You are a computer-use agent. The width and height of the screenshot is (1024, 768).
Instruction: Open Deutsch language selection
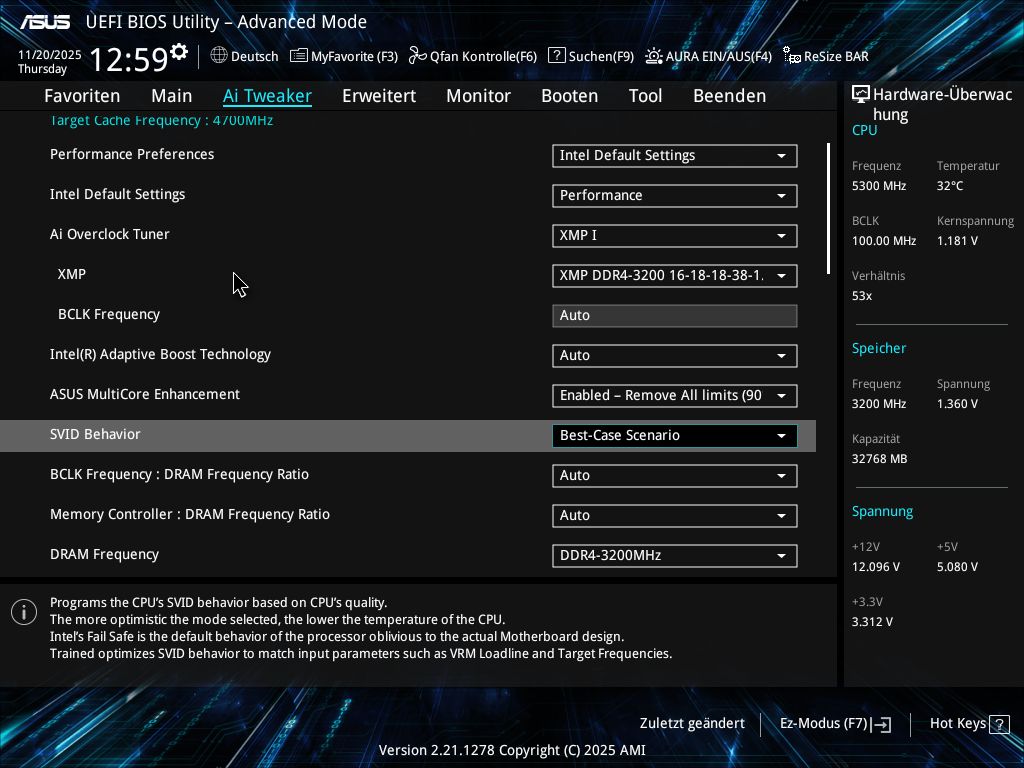[244, 56]
